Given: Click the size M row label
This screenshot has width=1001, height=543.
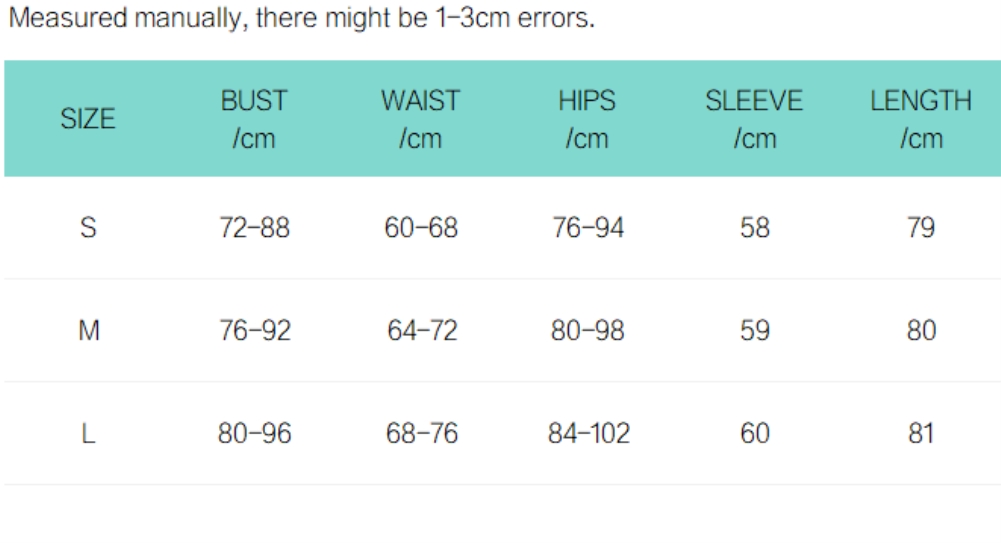Looking at the screenshot, I should [x=88, y=331].
